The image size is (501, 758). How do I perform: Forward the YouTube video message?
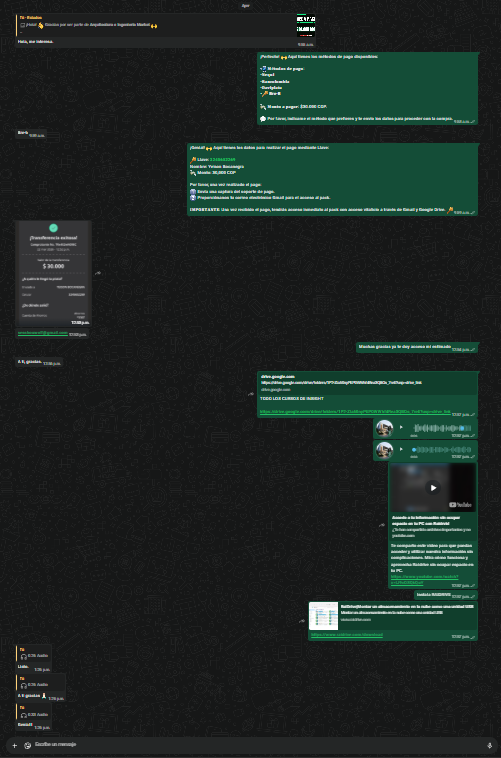[382, 525]
